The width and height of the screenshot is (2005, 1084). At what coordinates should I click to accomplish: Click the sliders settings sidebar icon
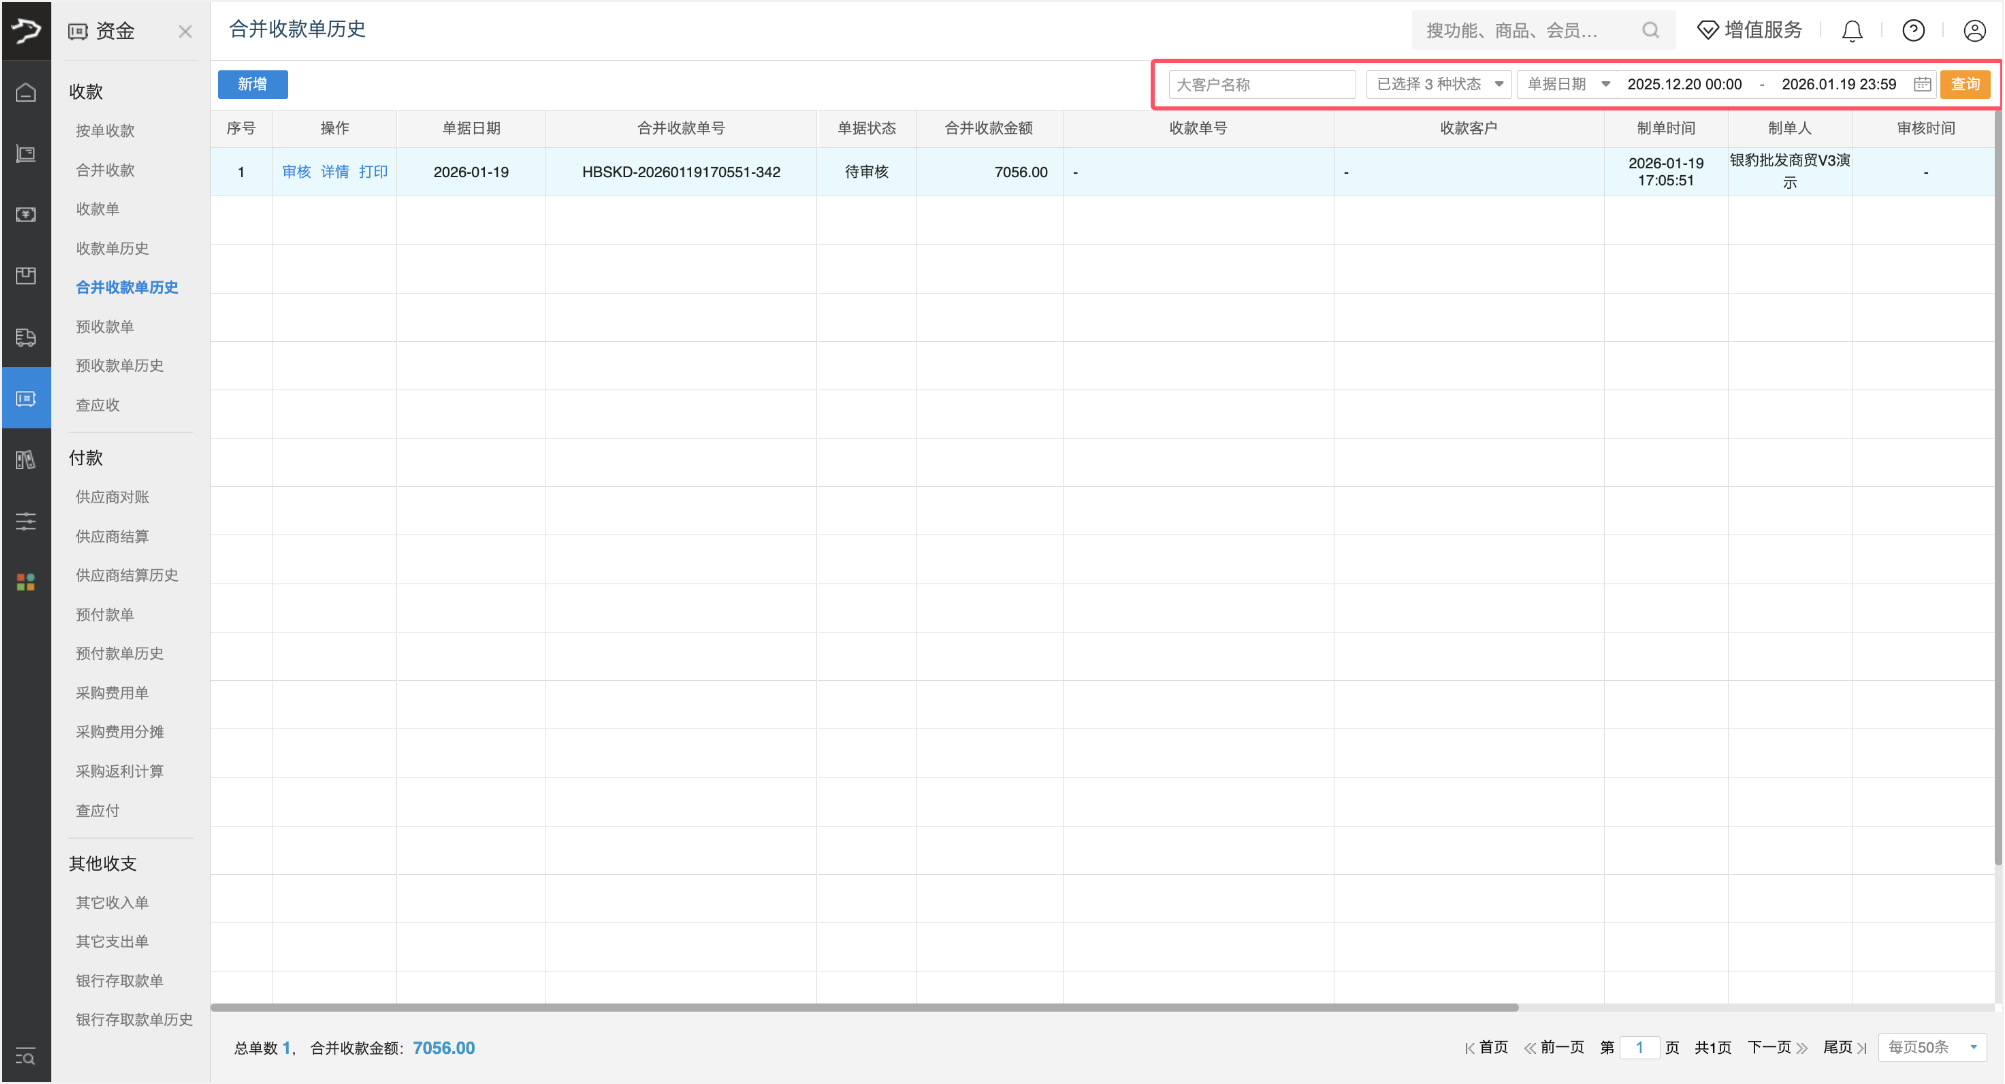coord(26,521)
